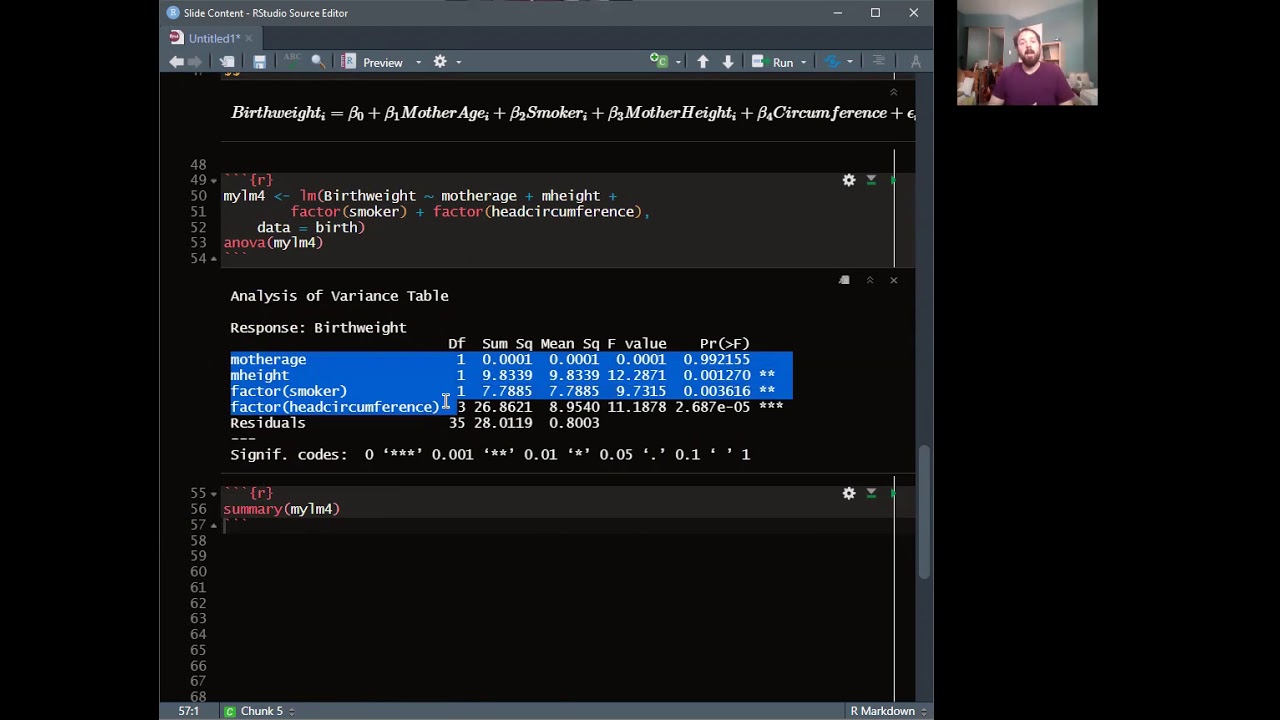Open the Run options dropdown arrow

803,62
